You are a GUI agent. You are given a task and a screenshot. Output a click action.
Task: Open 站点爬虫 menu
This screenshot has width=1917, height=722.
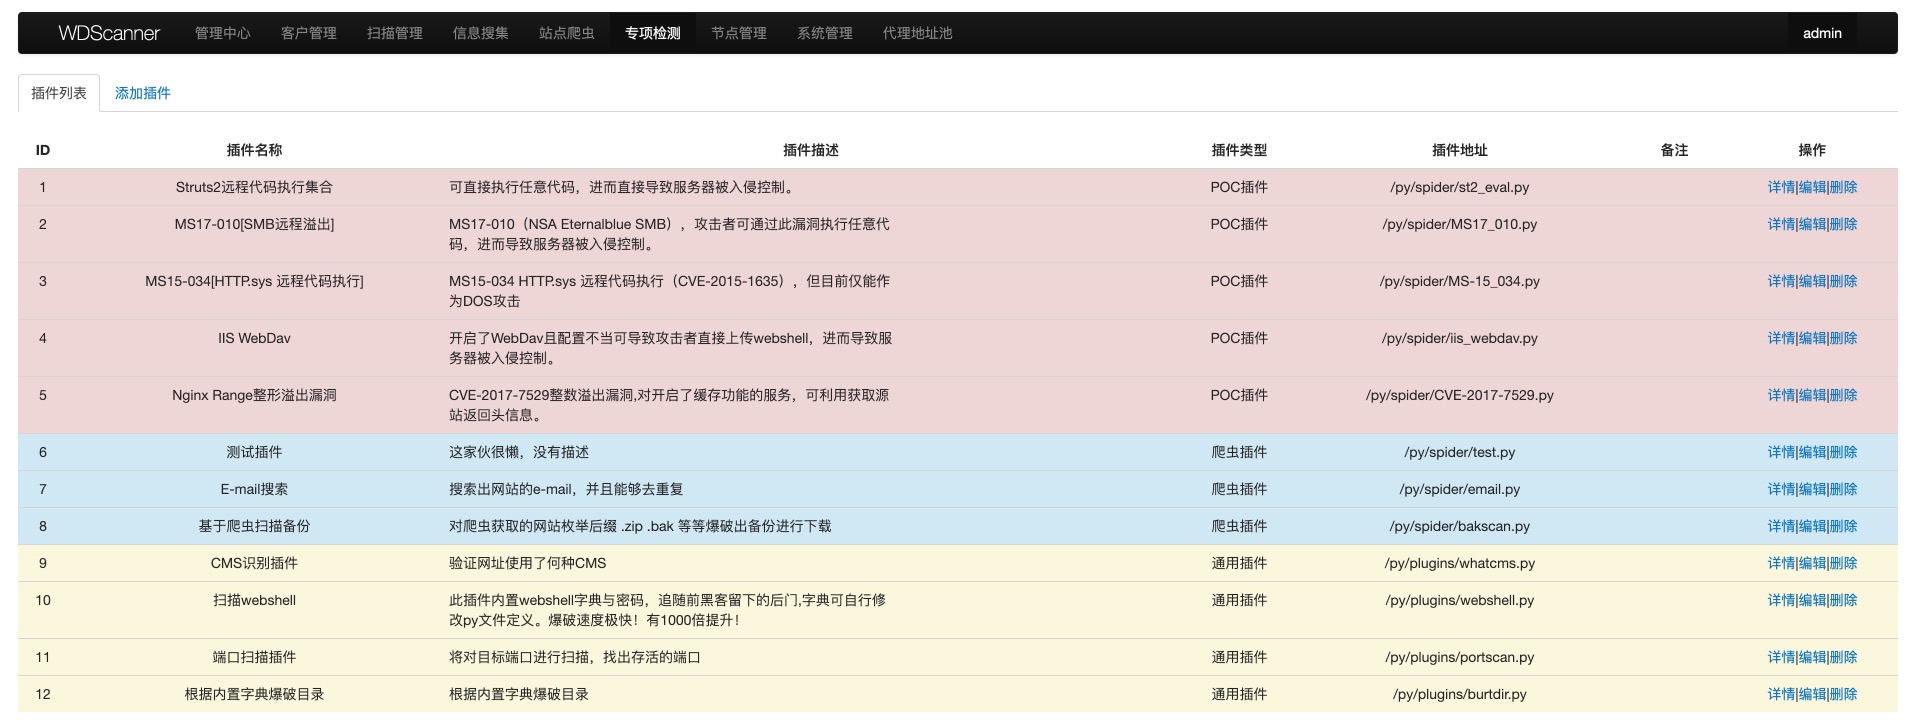[x=566, y=33]
